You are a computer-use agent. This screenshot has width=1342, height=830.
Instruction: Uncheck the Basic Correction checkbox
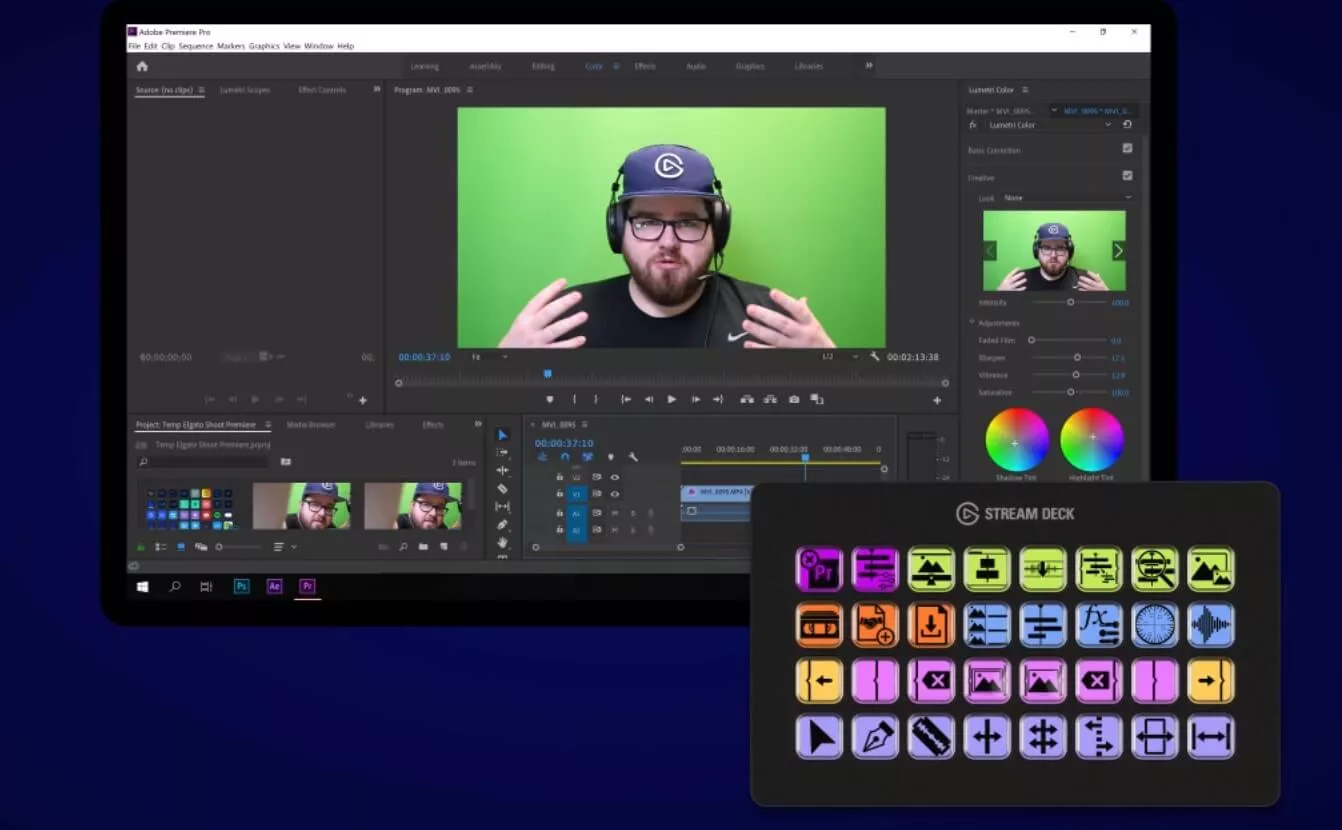pos(1127,149)
